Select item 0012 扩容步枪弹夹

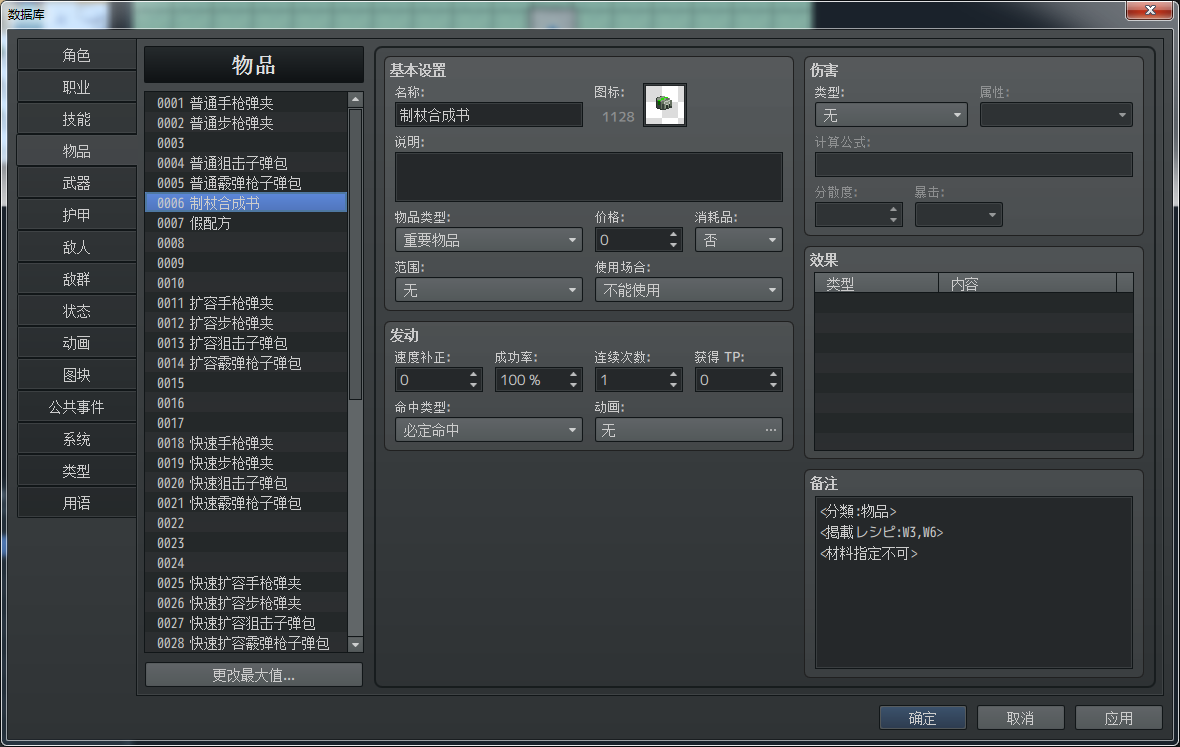246,323
